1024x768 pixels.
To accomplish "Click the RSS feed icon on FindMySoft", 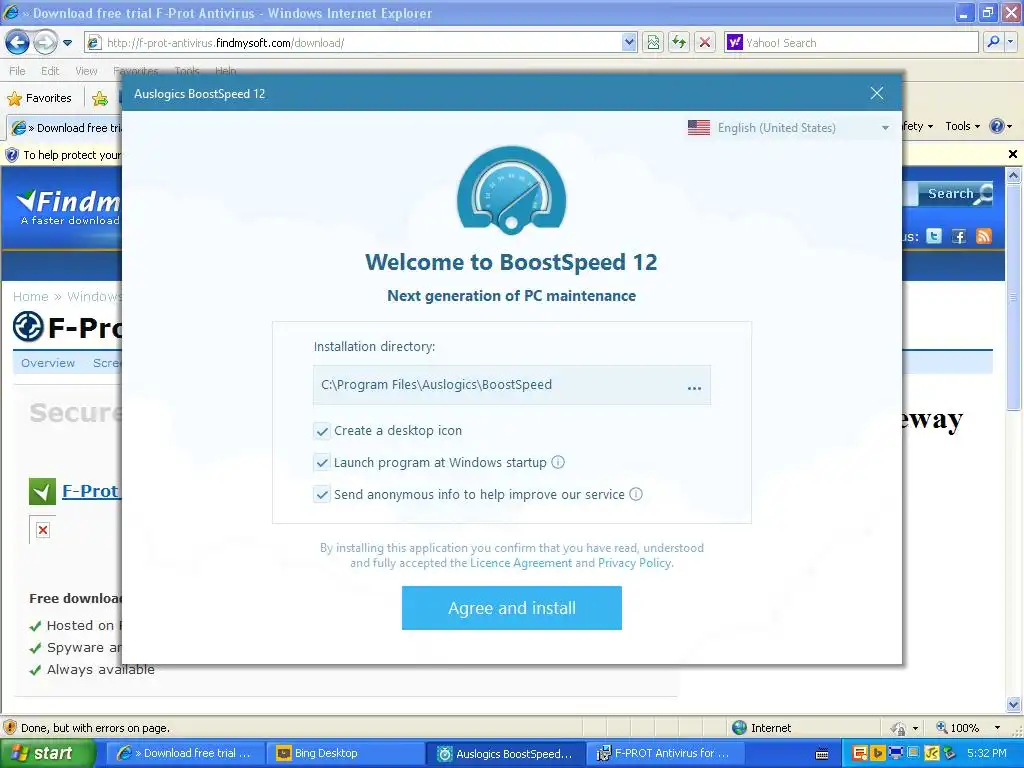I will pyautogui.click(x=984, y=236).
